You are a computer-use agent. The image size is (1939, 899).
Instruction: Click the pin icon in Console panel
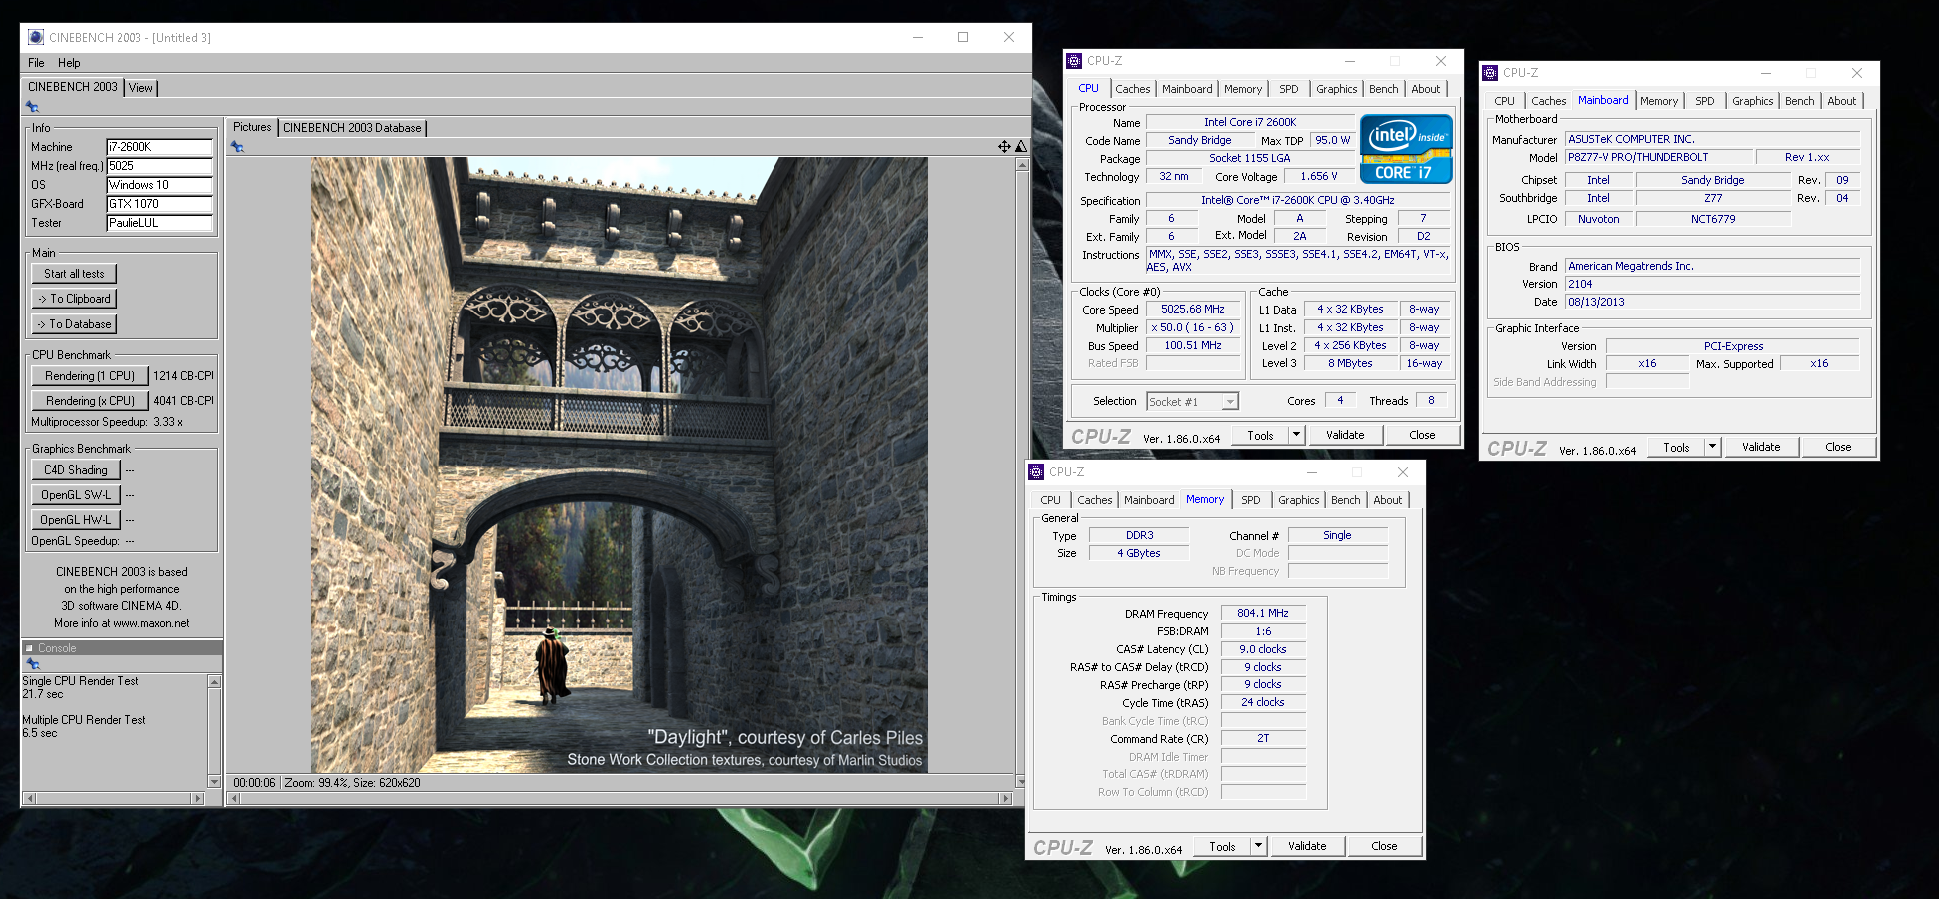click(32, 664)
